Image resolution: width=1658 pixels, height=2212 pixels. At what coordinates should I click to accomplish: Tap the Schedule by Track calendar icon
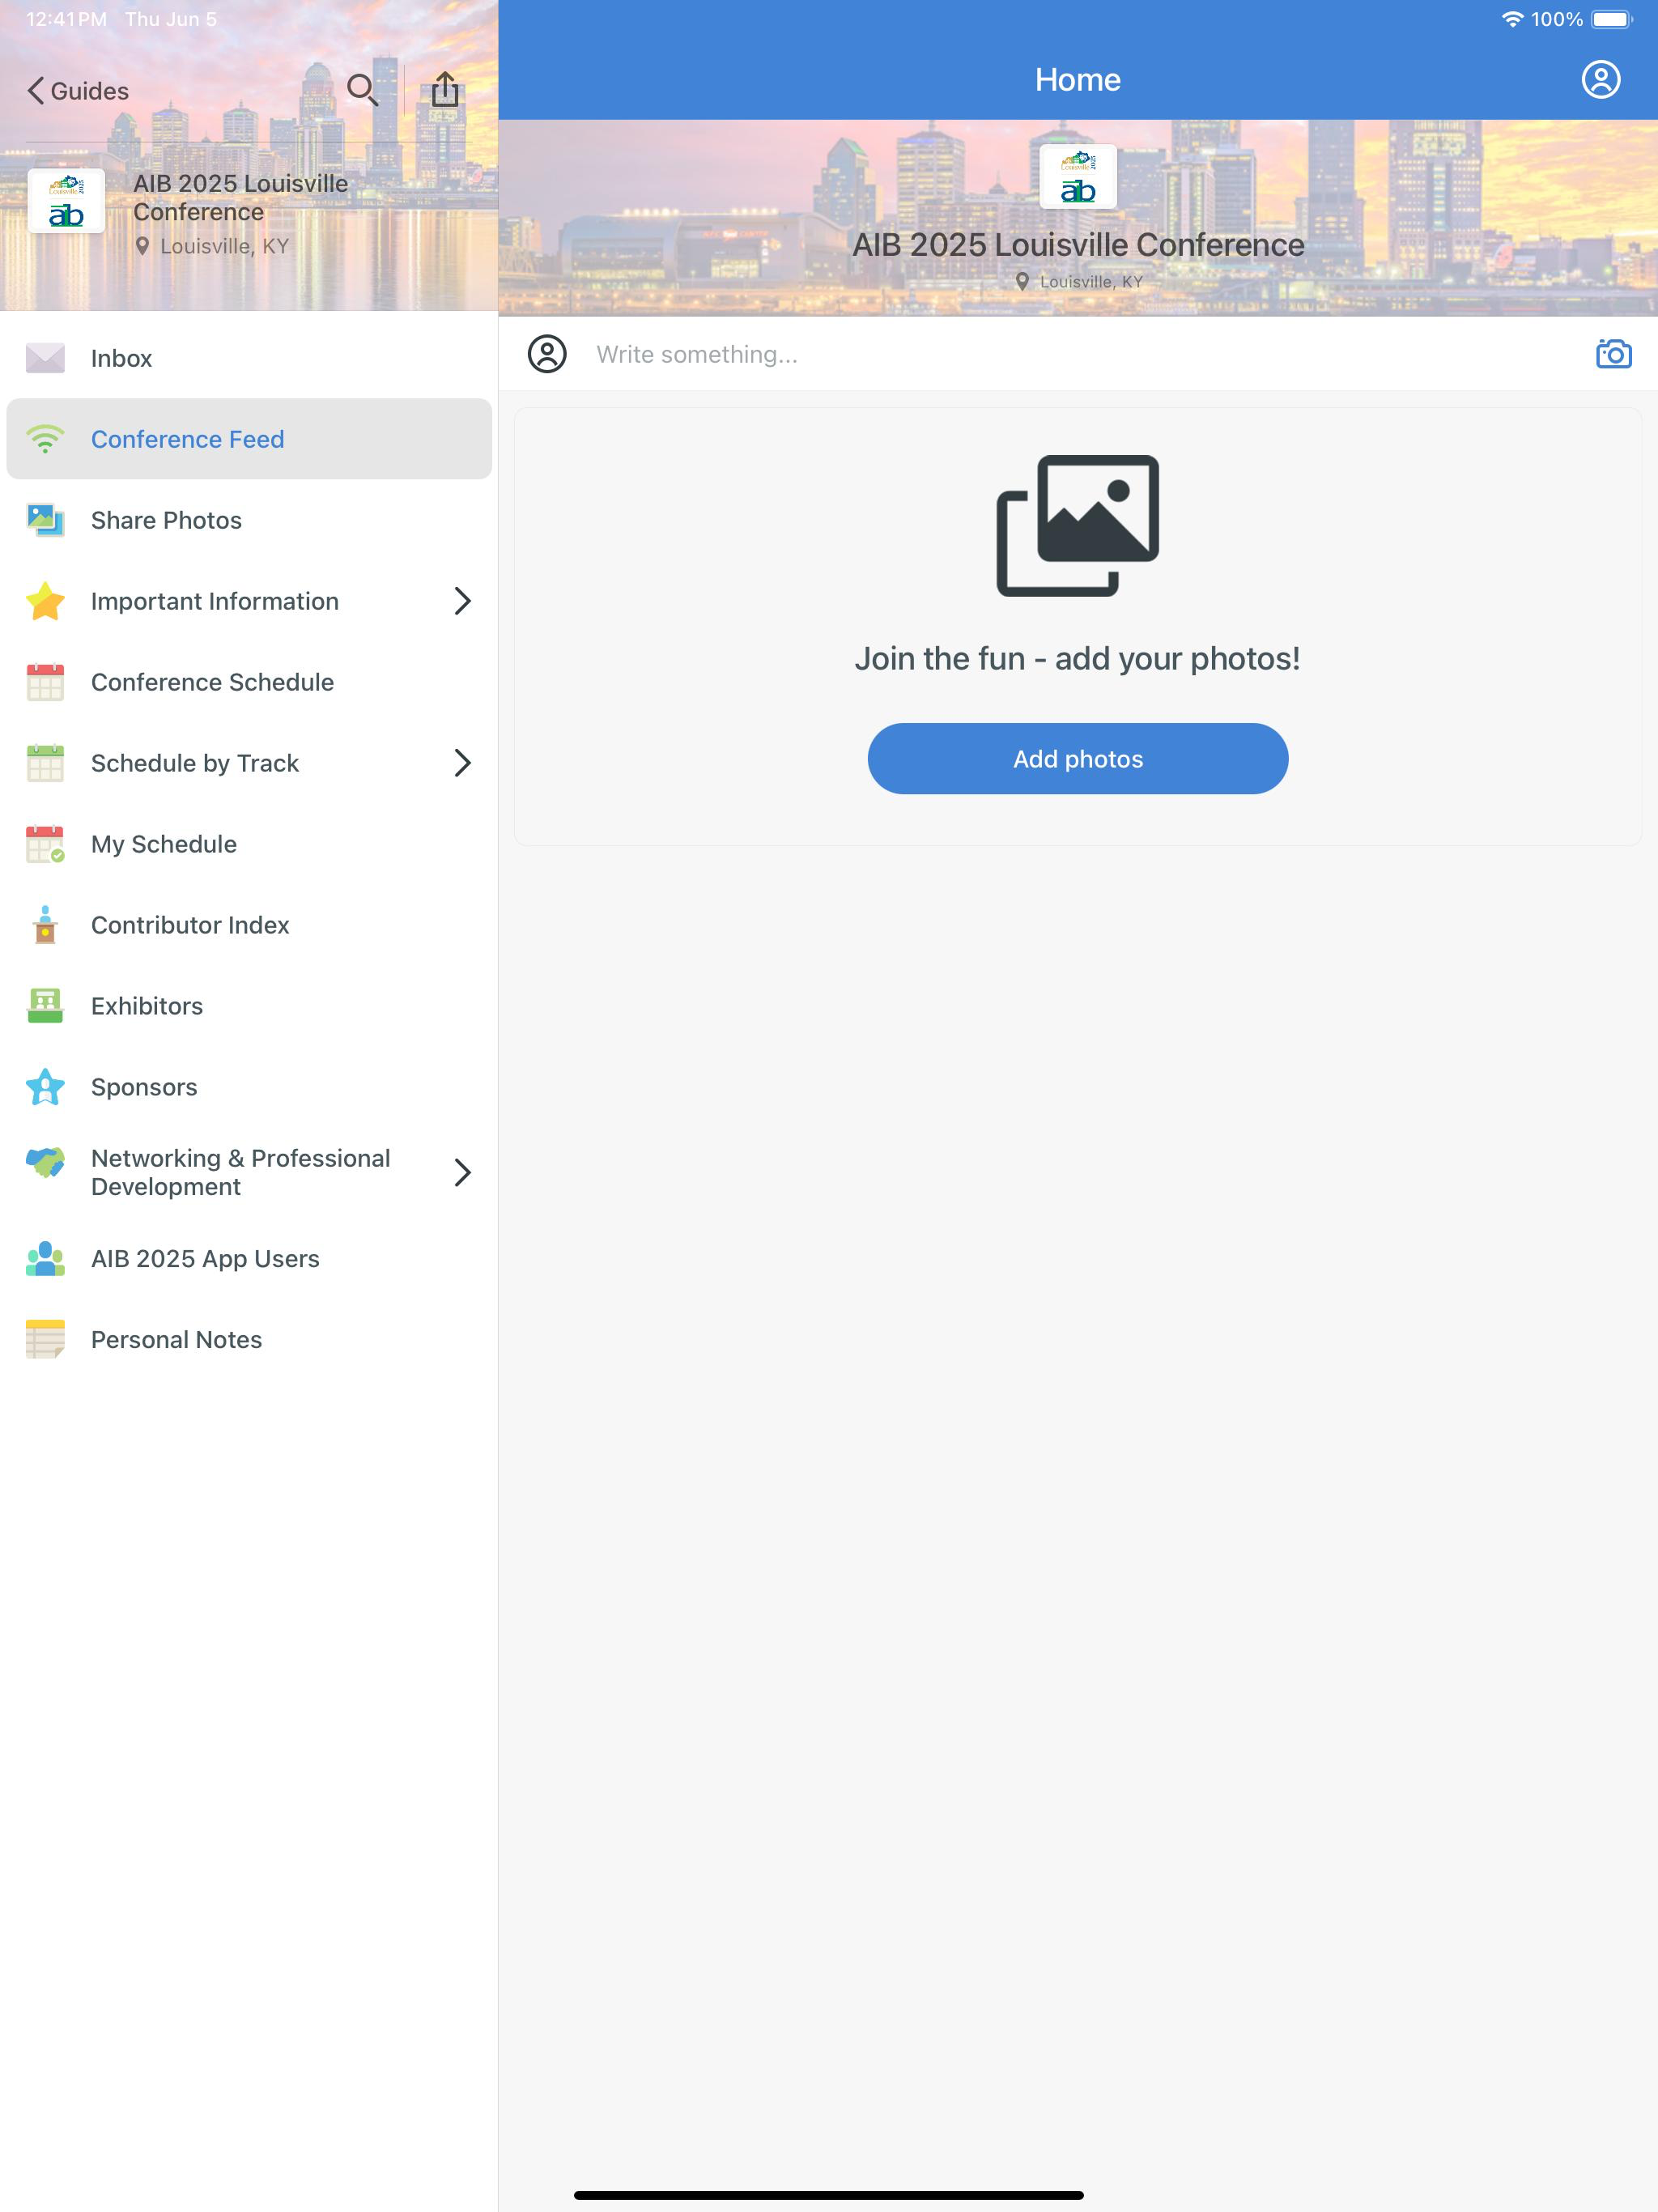[x=45, y=763]
